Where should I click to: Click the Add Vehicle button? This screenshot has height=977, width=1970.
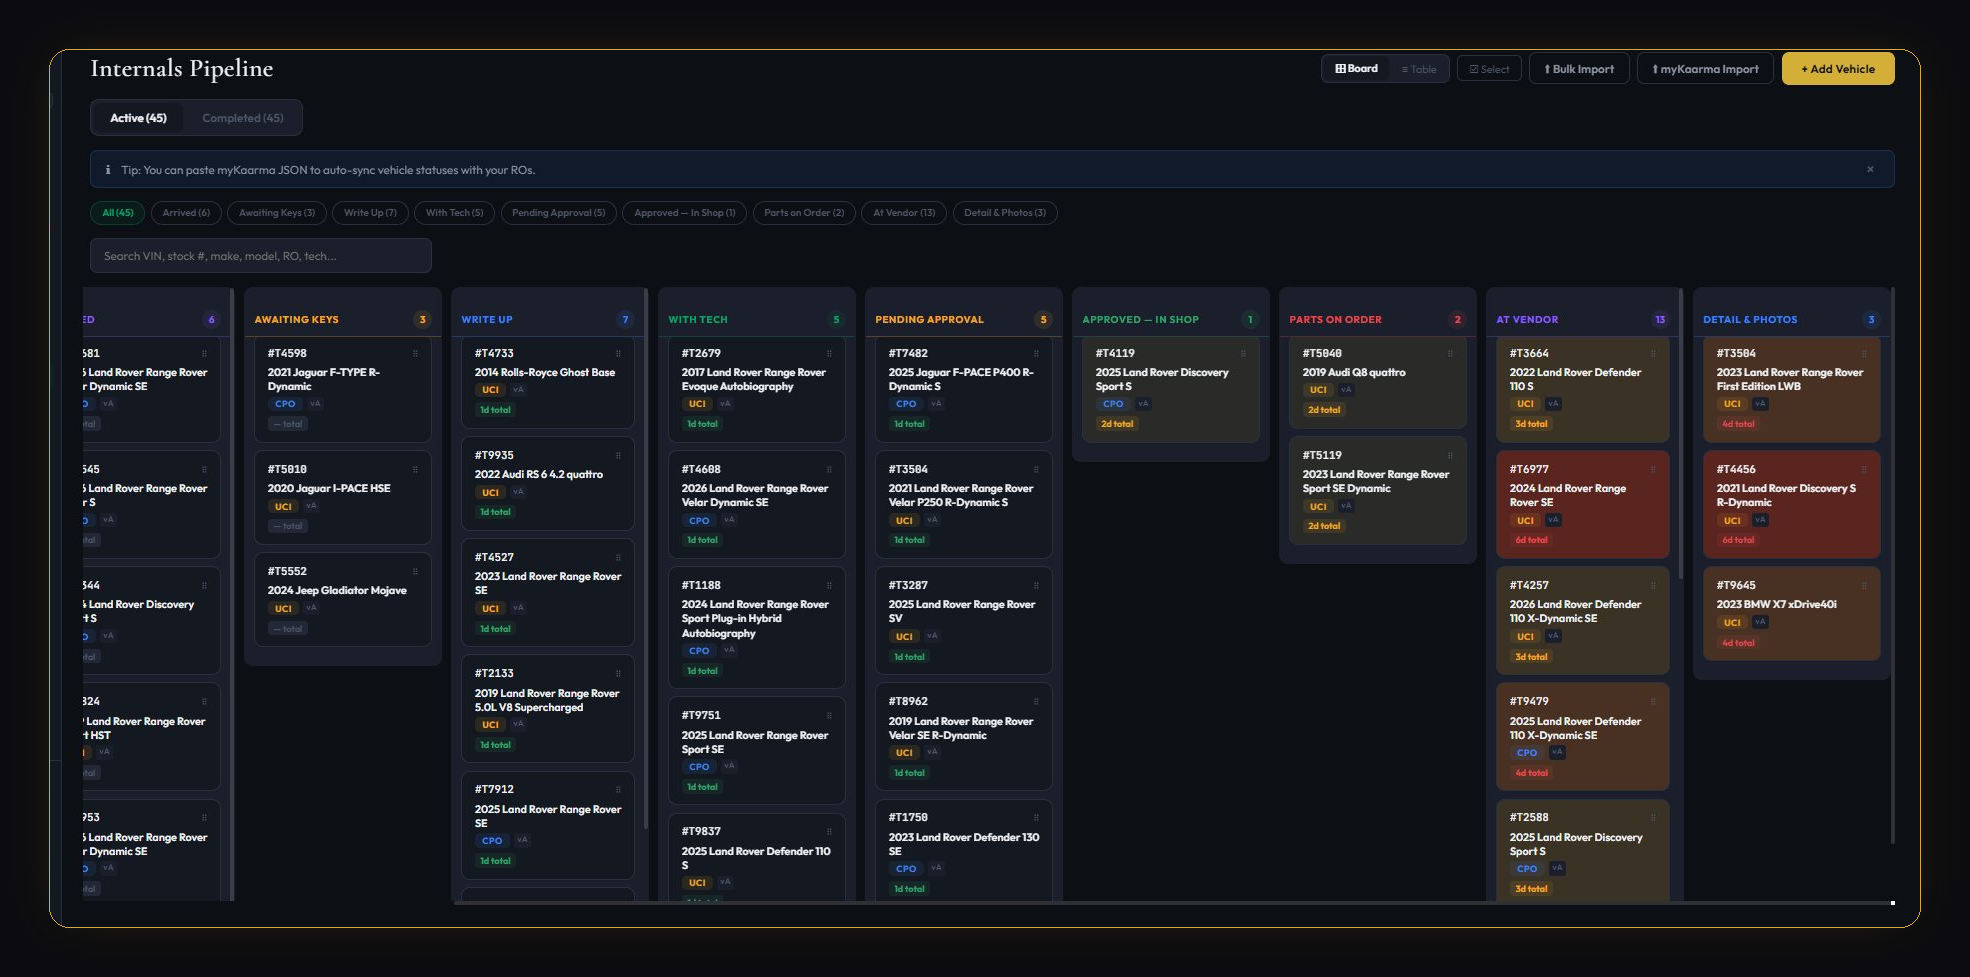[x=1837, y=68]
